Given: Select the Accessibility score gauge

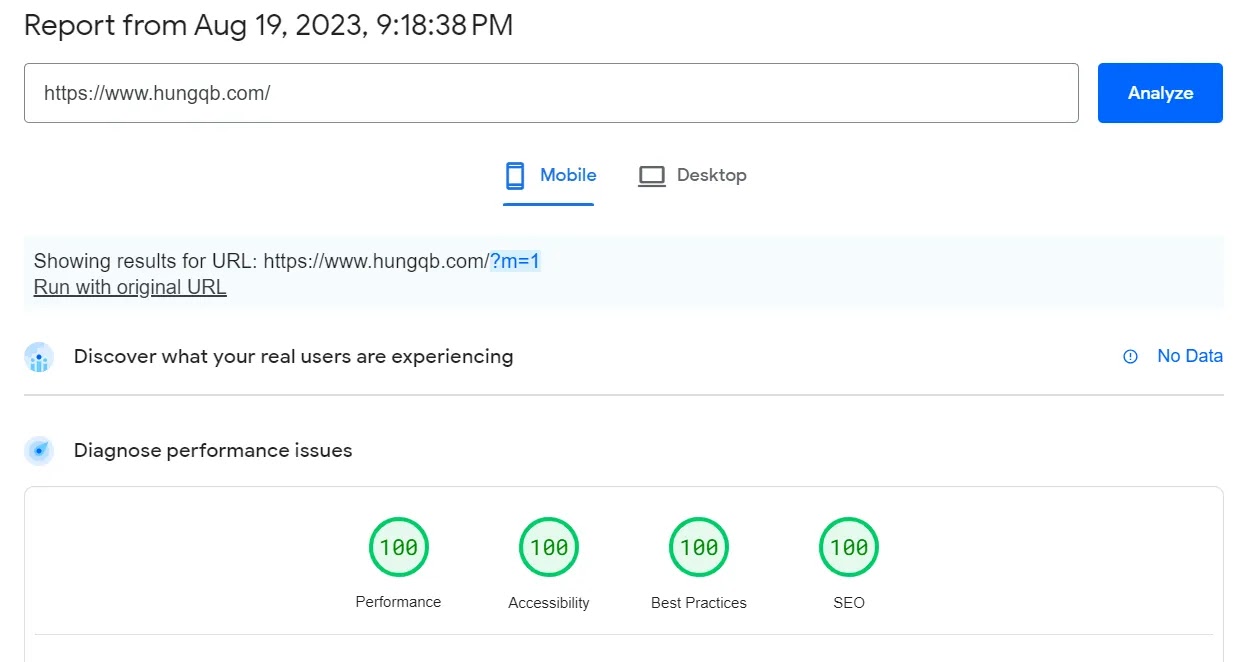Looking at the screenshot, I should (x=549, y=547).
